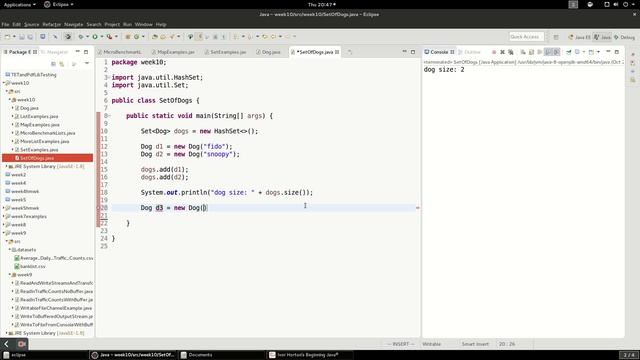The width and height of the screenshot is (640, 360).
Task: Click the Run External Tools icon
Action: pos(109,37)
